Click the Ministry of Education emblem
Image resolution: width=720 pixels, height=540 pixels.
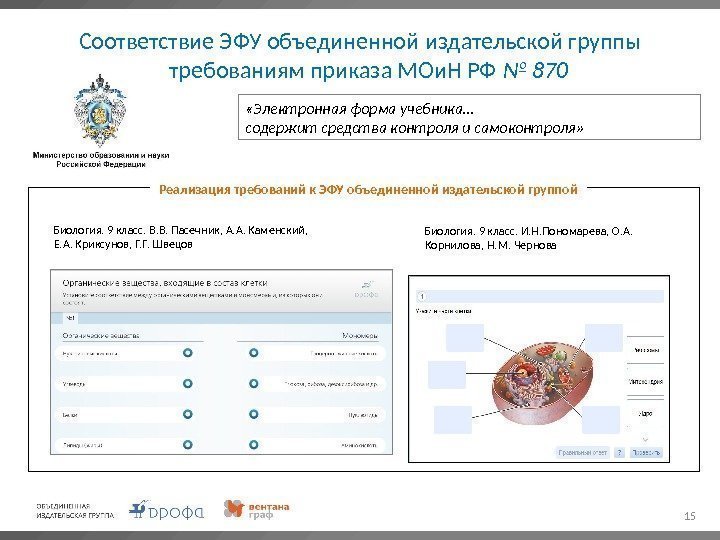(x=100, y=110)
